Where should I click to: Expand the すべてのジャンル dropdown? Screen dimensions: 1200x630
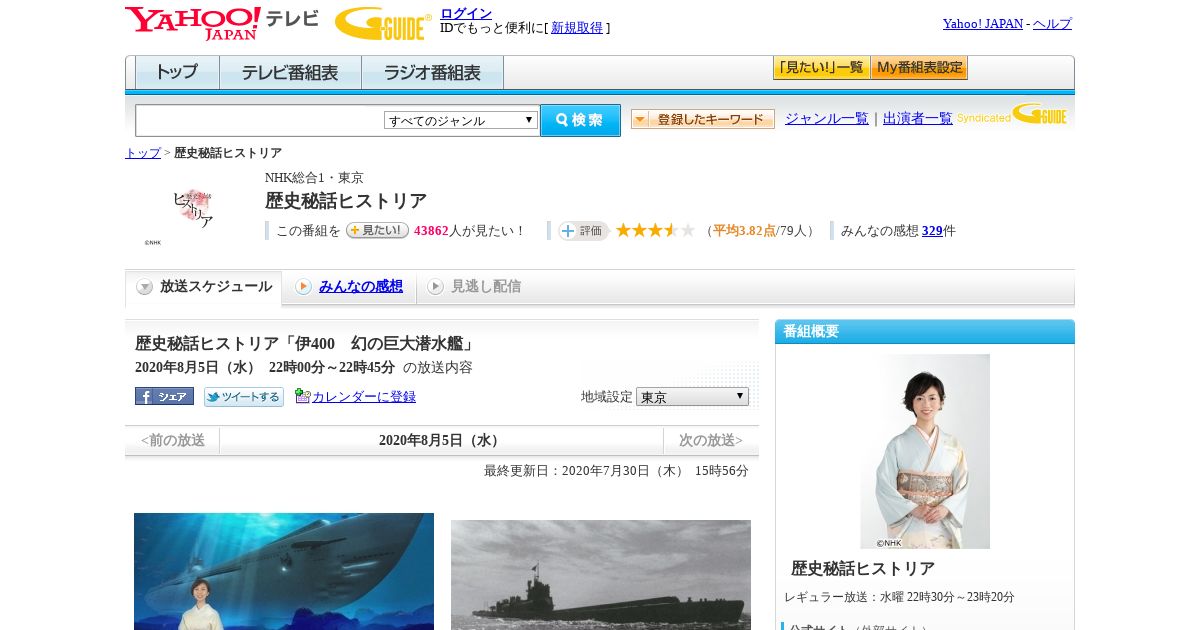coord(461,120)
